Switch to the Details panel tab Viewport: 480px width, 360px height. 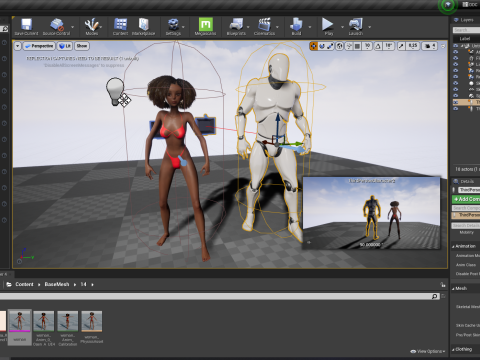(x=464, y=181)
